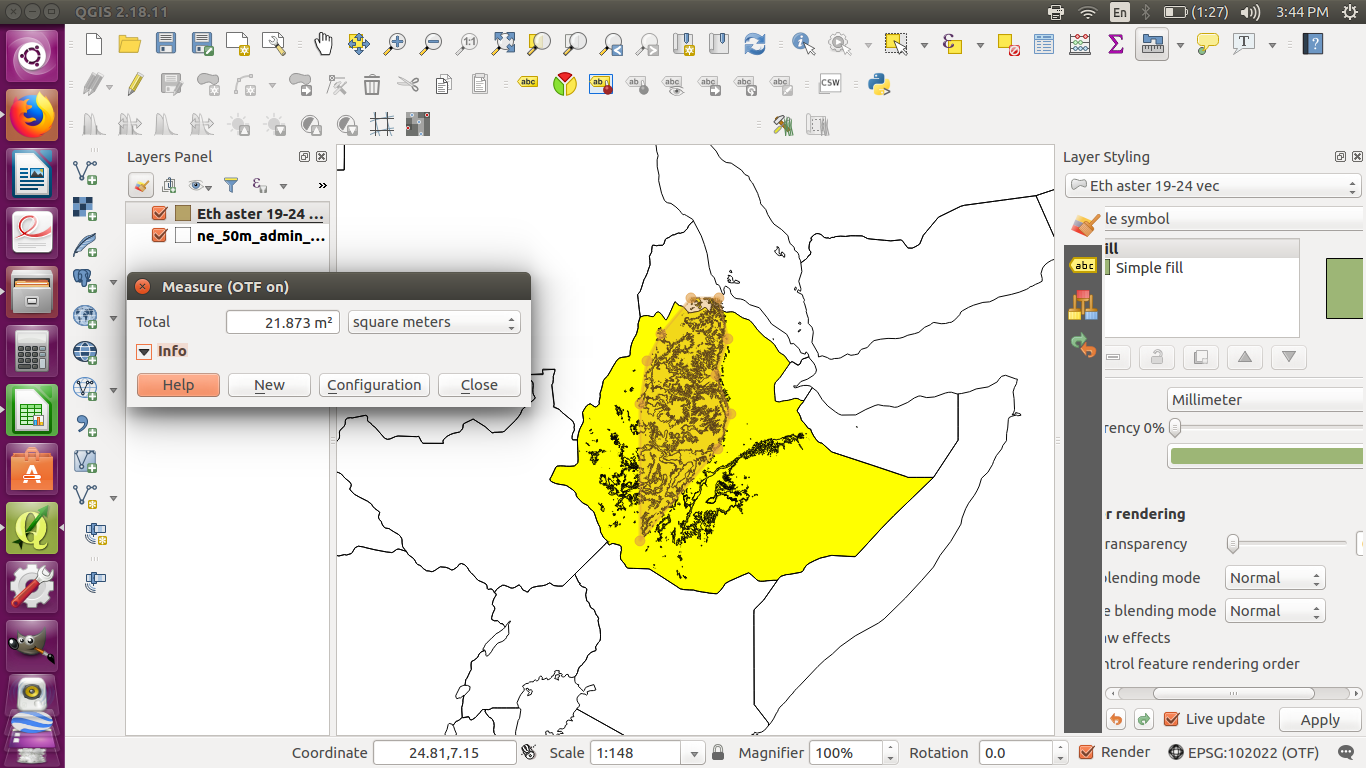
Task: Open the Millimeter unit dropdown
Action: click(x=1265, y=399)
